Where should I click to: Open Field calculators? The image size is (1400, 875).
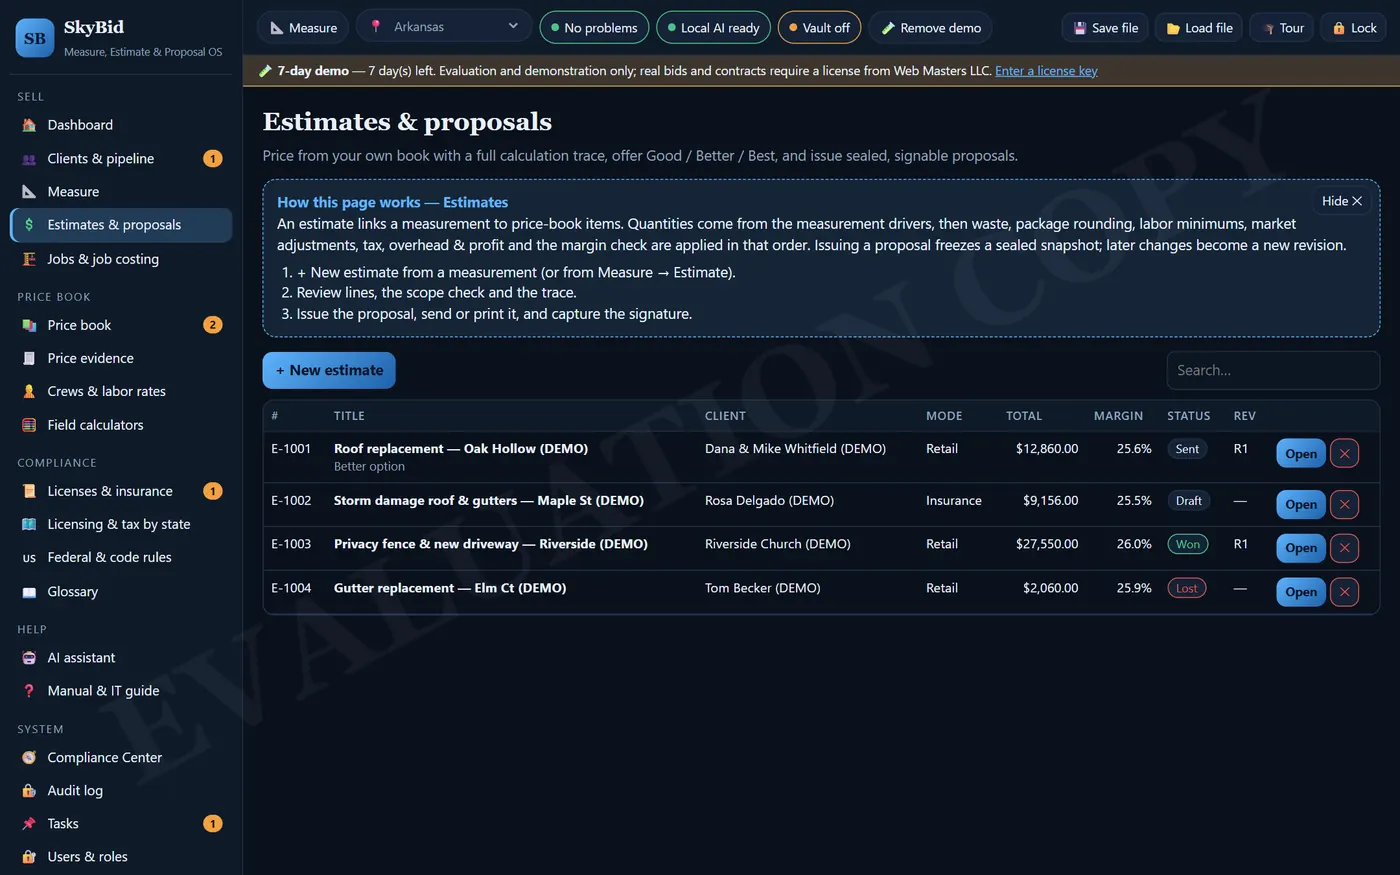pyautogui.click(x=121, y=424)
